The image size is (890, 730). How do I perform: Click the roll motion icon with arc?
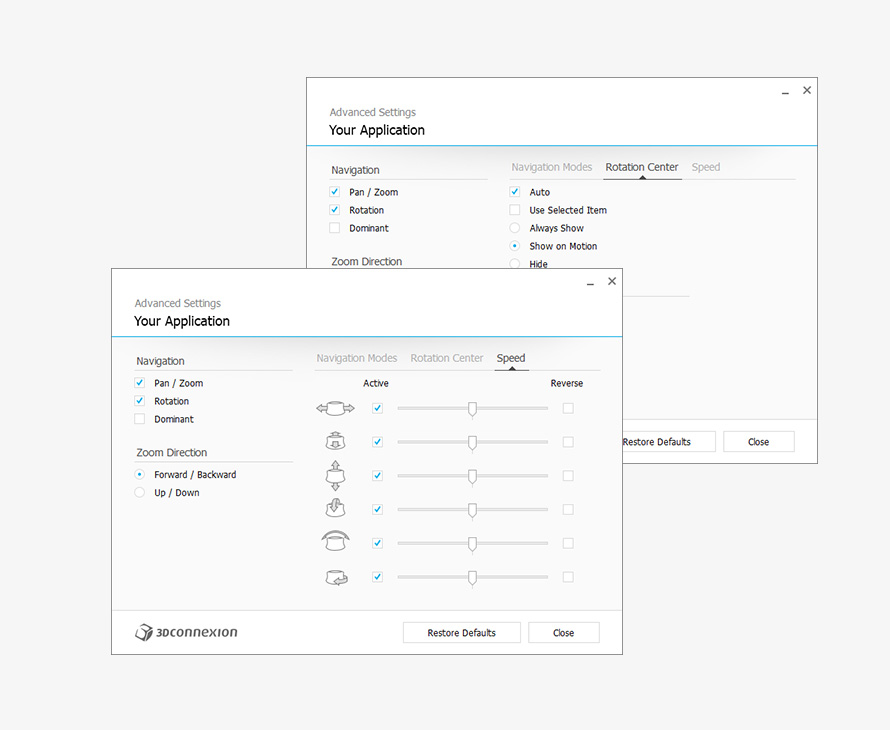335,542
